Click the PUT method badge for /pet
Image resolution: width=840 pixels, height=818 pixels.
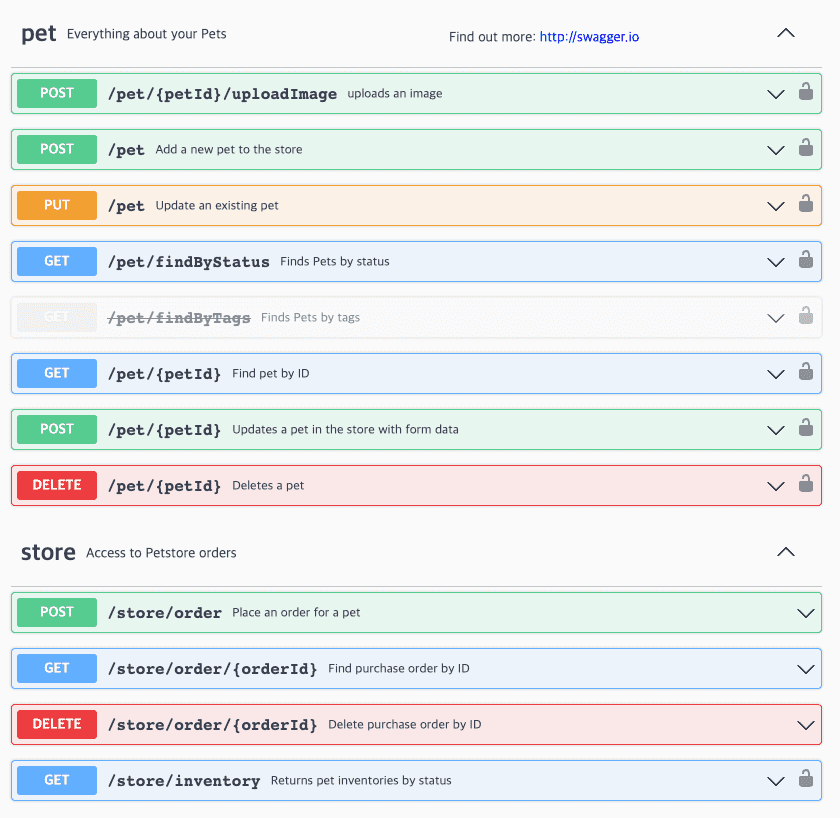[57, 205]
